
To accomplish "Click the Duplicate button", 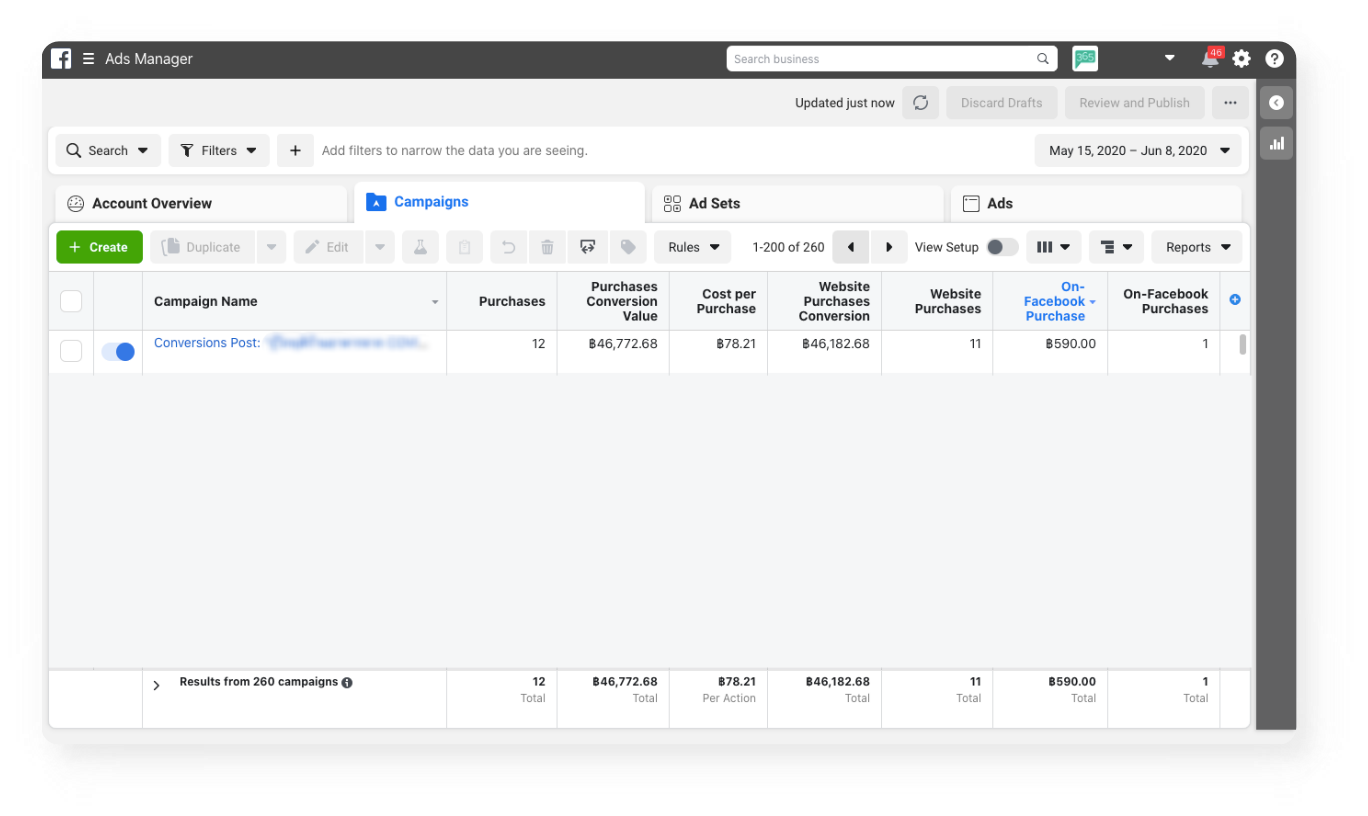I will click(203, 247).
